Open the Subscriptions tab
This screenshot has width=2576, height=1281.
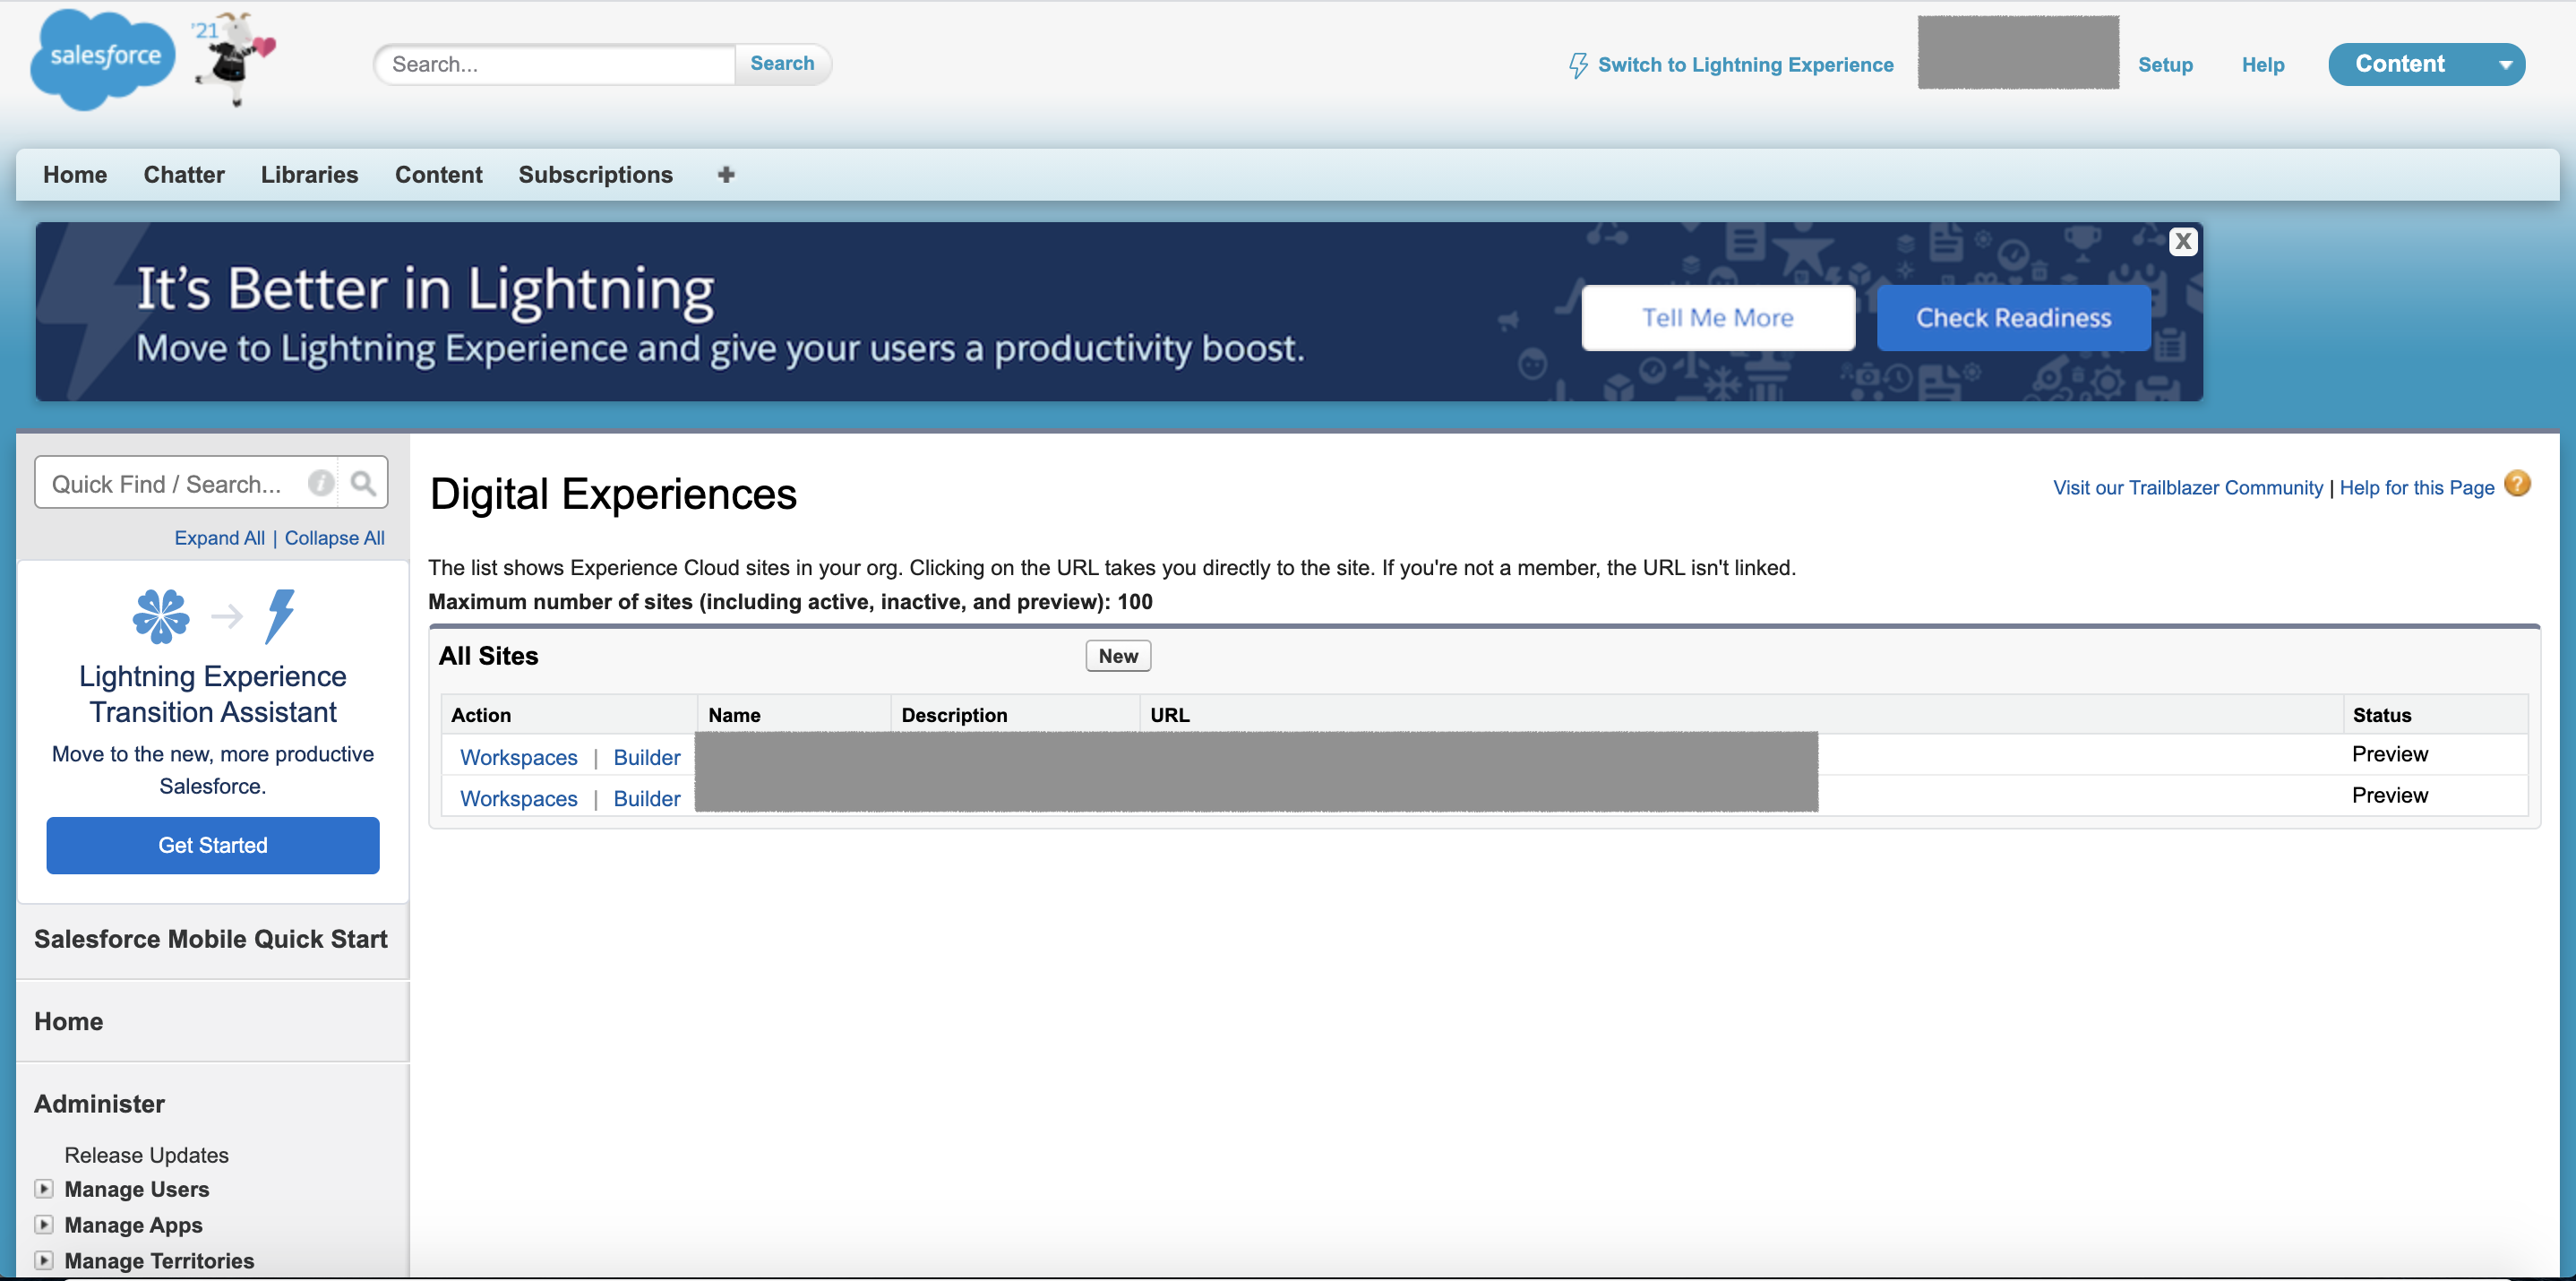pyautogui.click(x=595, y=175)
